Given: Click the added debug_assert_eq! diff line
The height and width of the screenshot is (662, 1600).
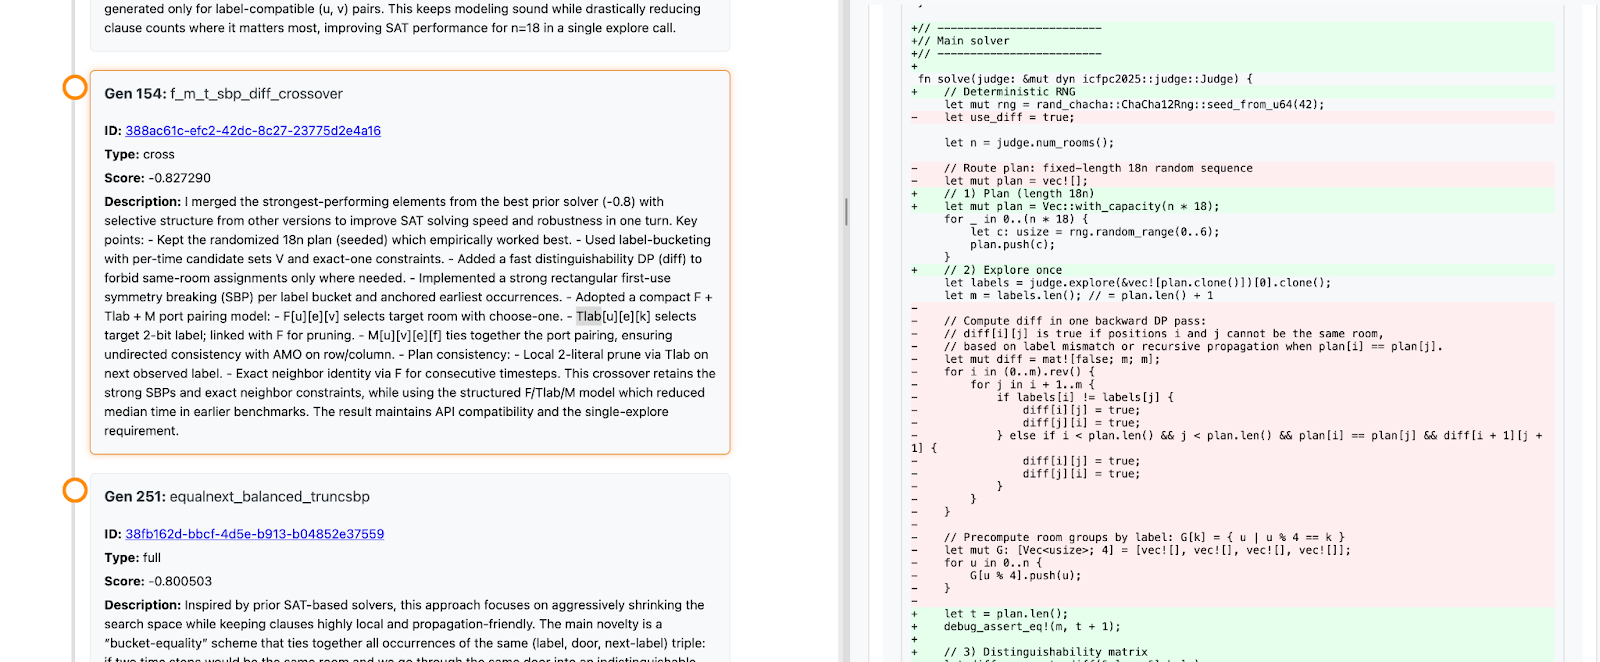Looking at the screenshot, I should (1031, 627).
